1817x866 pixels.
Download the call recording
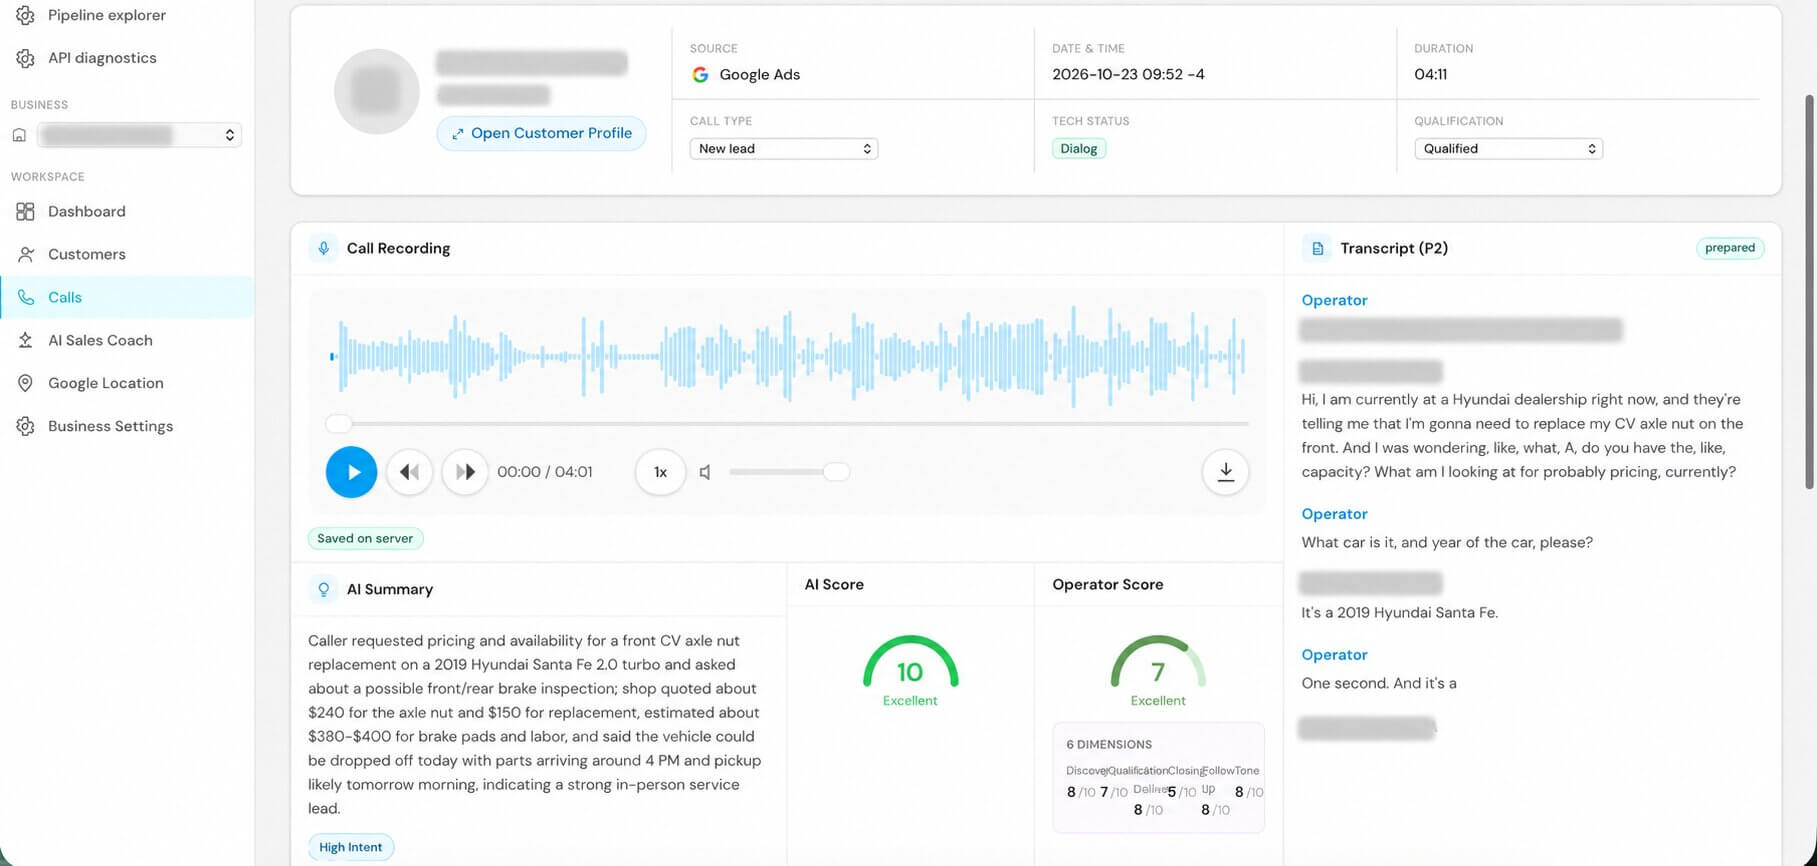click(1225, 472)
